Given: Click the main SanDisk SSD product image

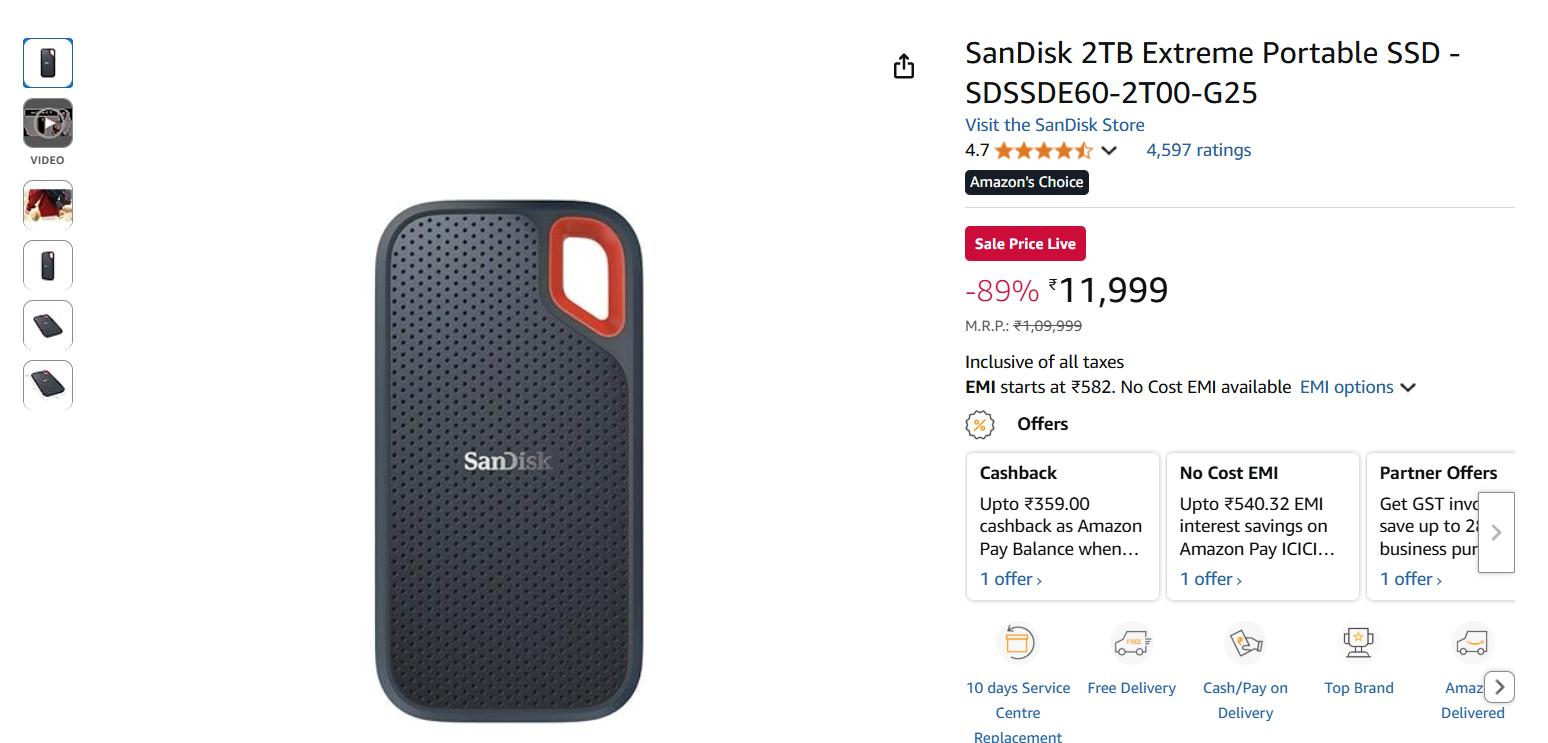Looking at the screenshot, I should (x=509, y=461).
